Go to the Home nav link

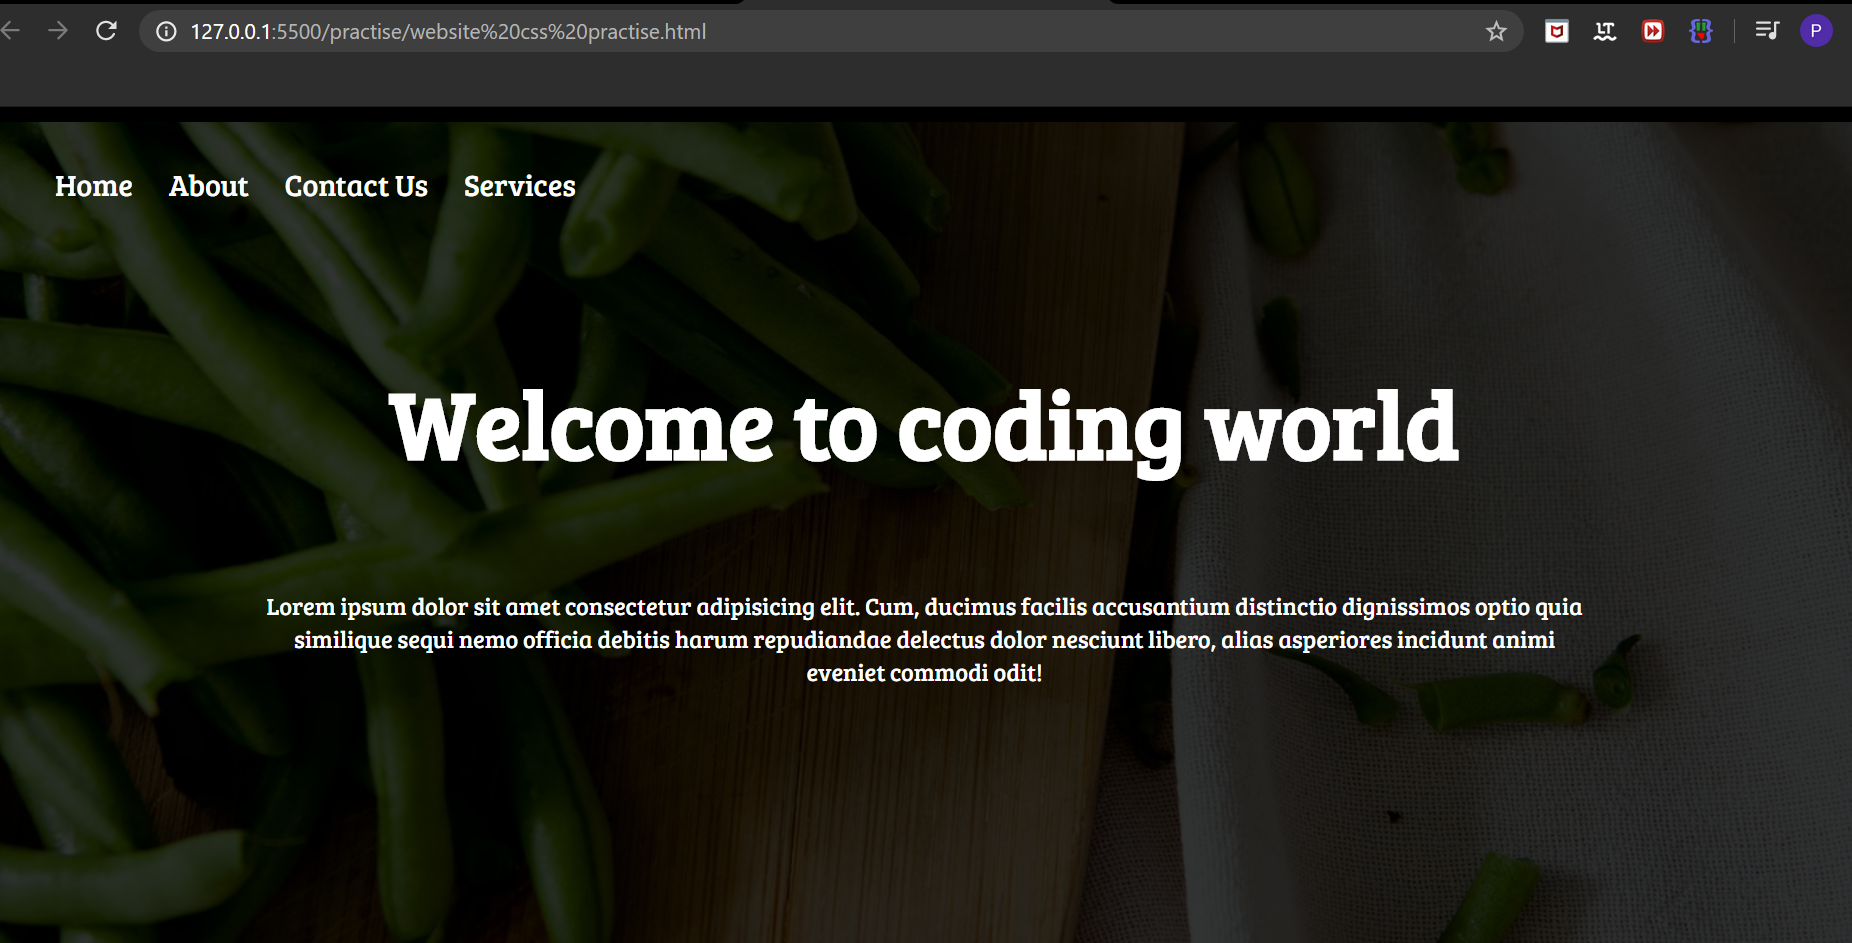tap(94, 186)
